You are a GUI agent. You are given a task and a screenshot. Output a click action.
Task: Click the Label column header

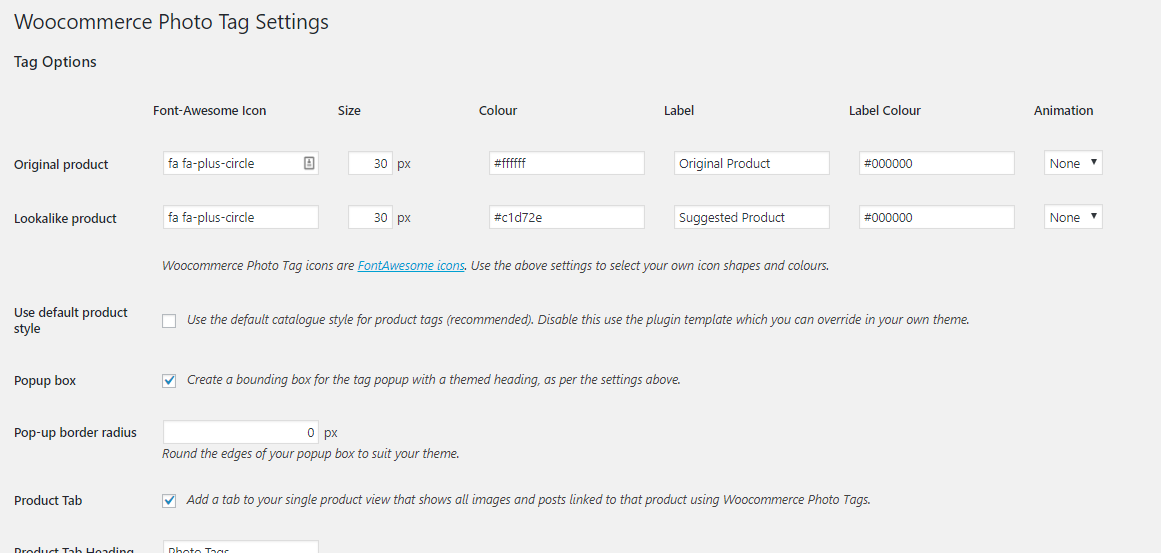tap(679, 111)
